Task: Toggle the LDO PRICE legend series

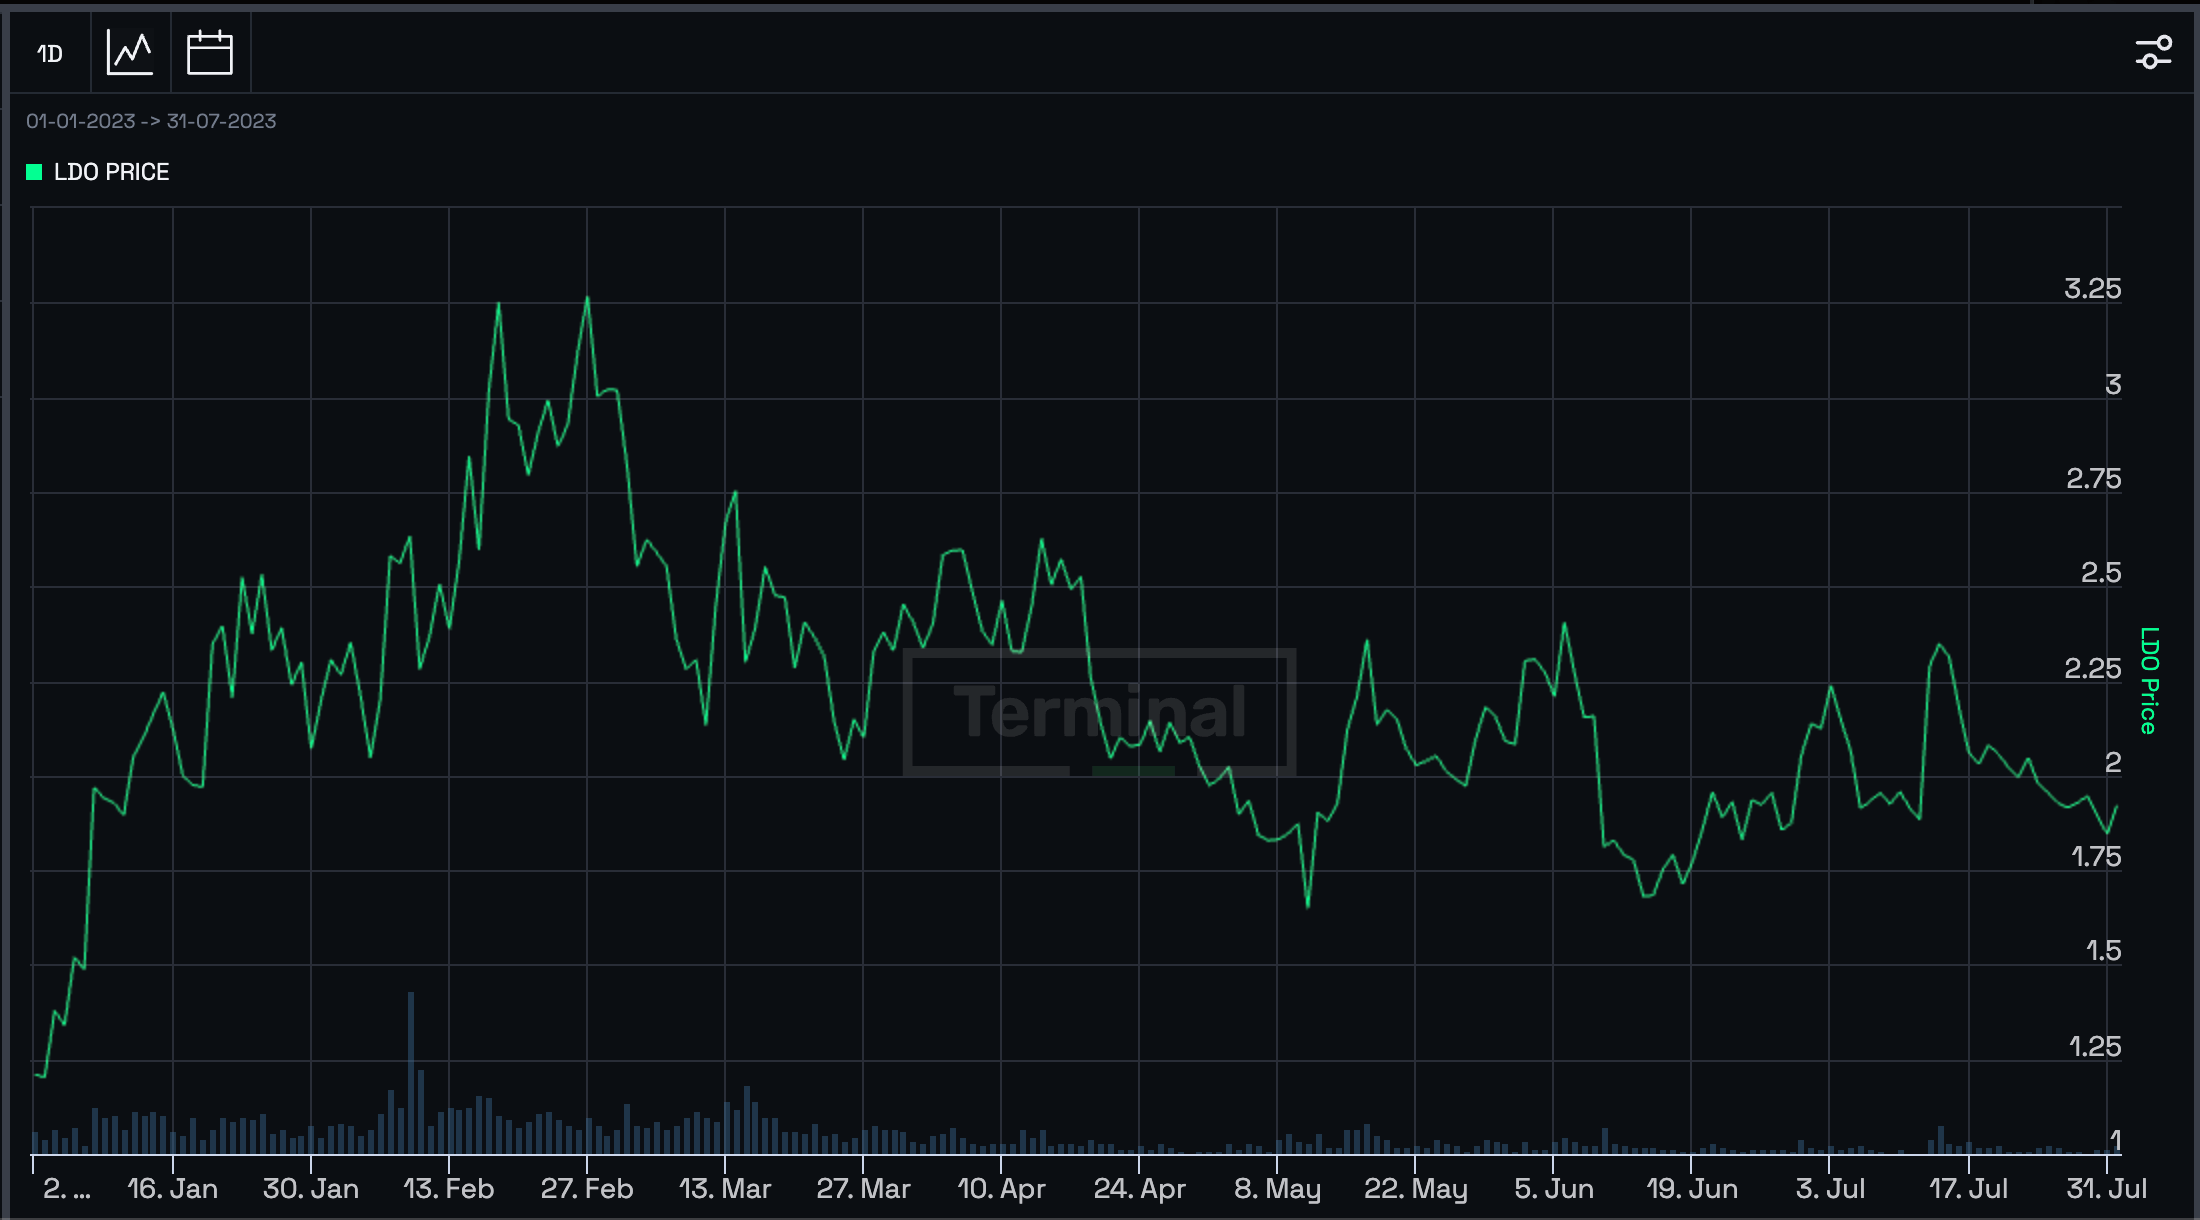Action: click(98, 172)
